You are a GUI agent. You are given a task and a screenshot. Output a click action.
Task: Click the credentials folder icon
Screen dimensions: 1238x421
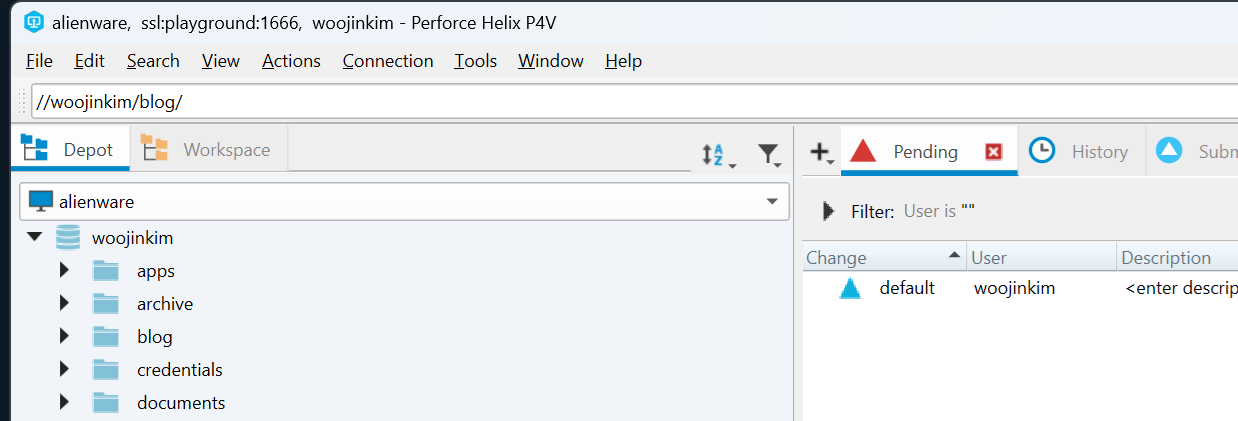pos(106,370)
